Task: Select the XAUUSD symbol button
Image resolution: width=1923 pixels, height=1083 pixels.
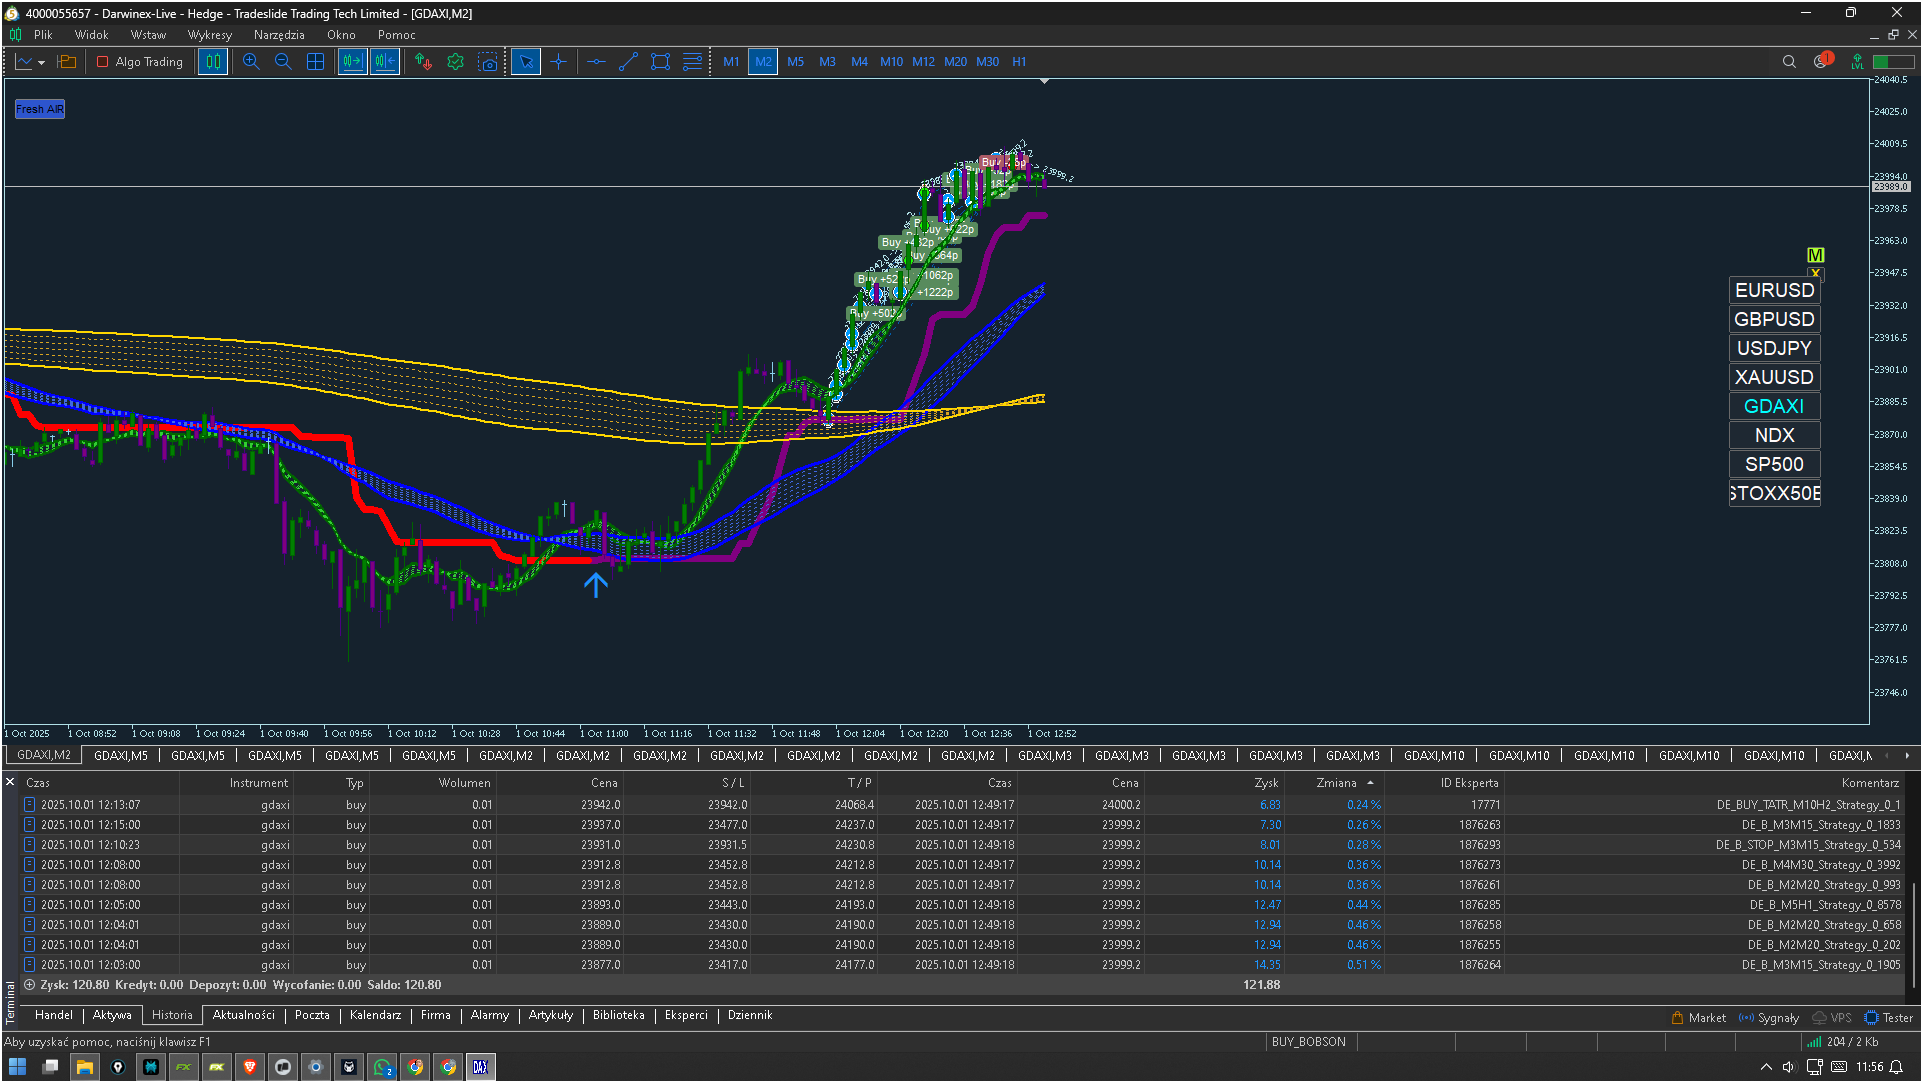Action: (x=1773, y=377)
